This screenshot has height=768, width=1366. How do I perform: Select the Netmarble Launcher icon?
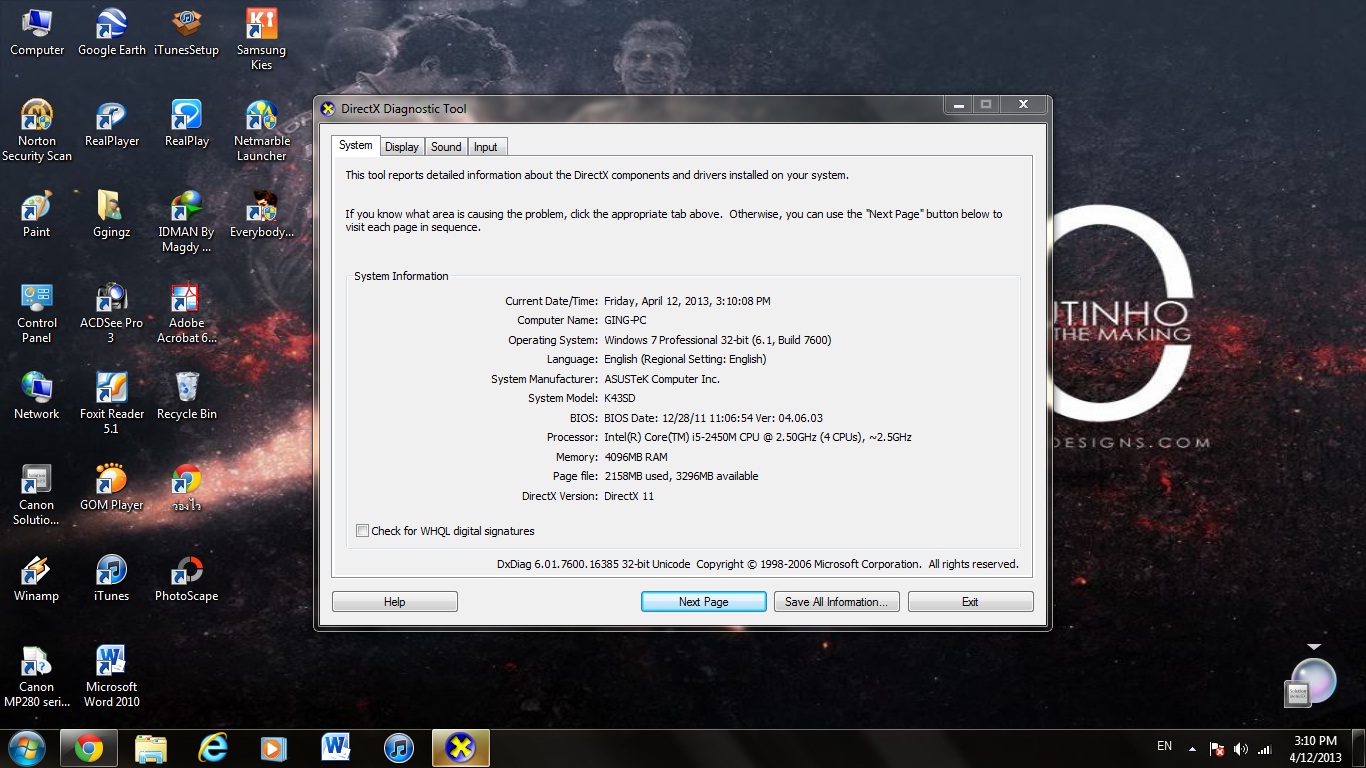click(x=261, y=131)
